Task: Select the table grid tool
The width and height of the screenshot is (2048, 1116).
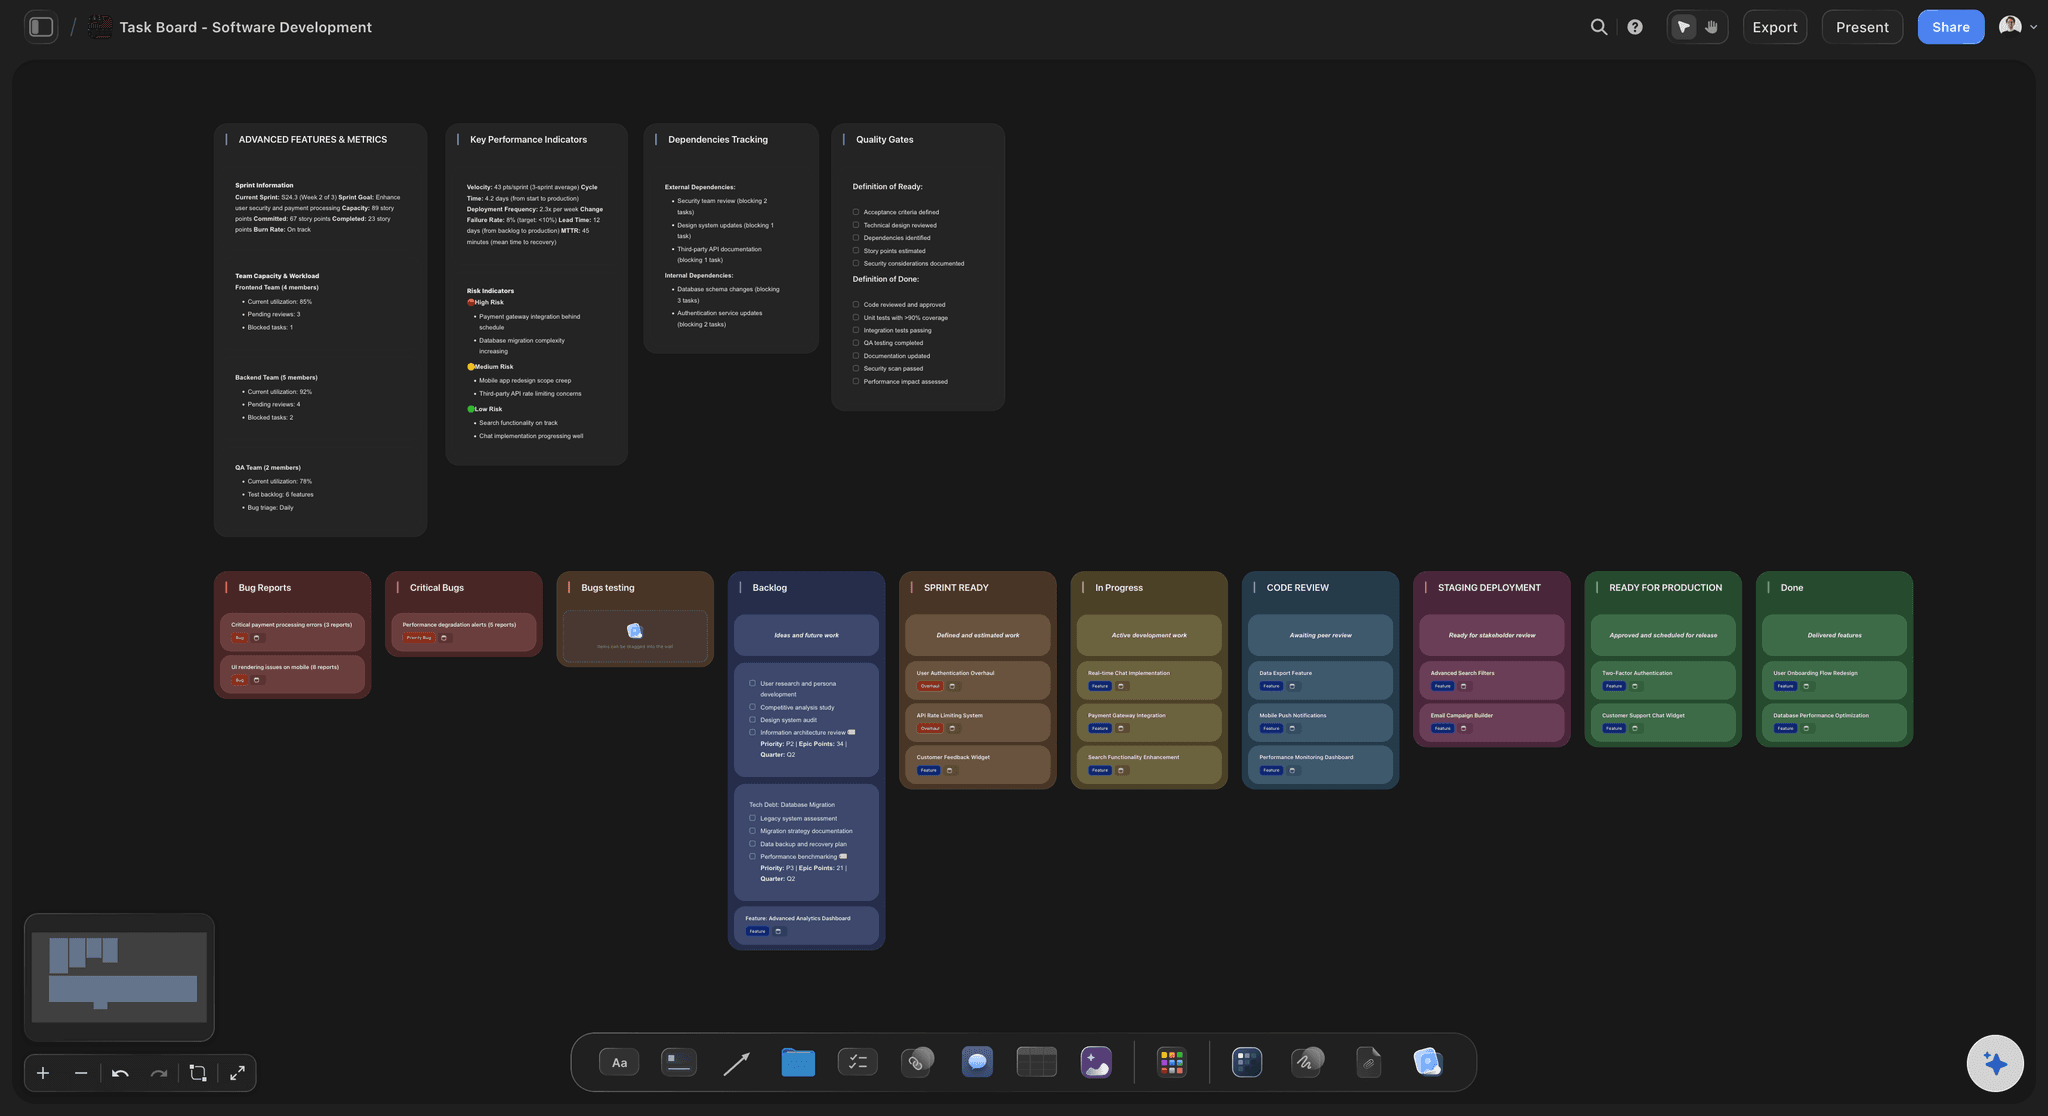Action: click(x=1036, y=1062)
